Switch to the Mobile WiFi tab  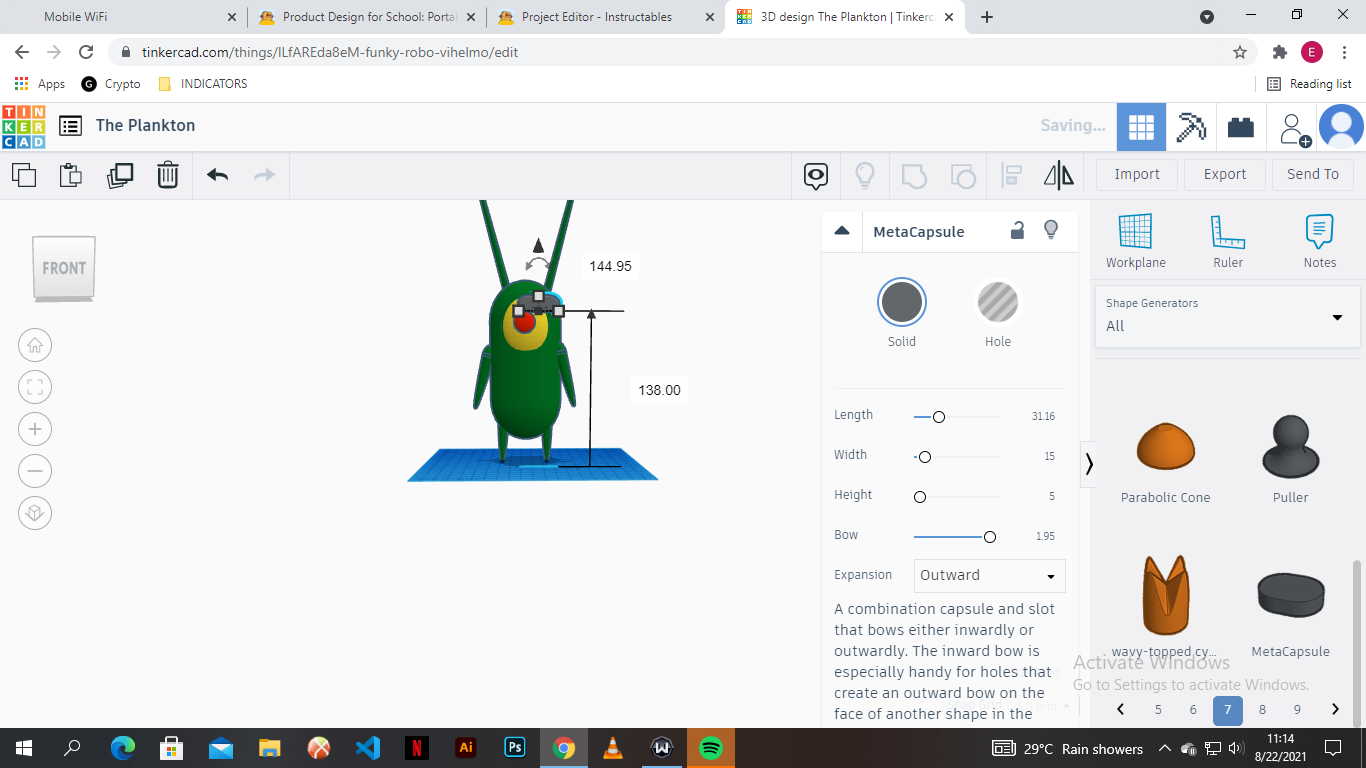[123, 17]
